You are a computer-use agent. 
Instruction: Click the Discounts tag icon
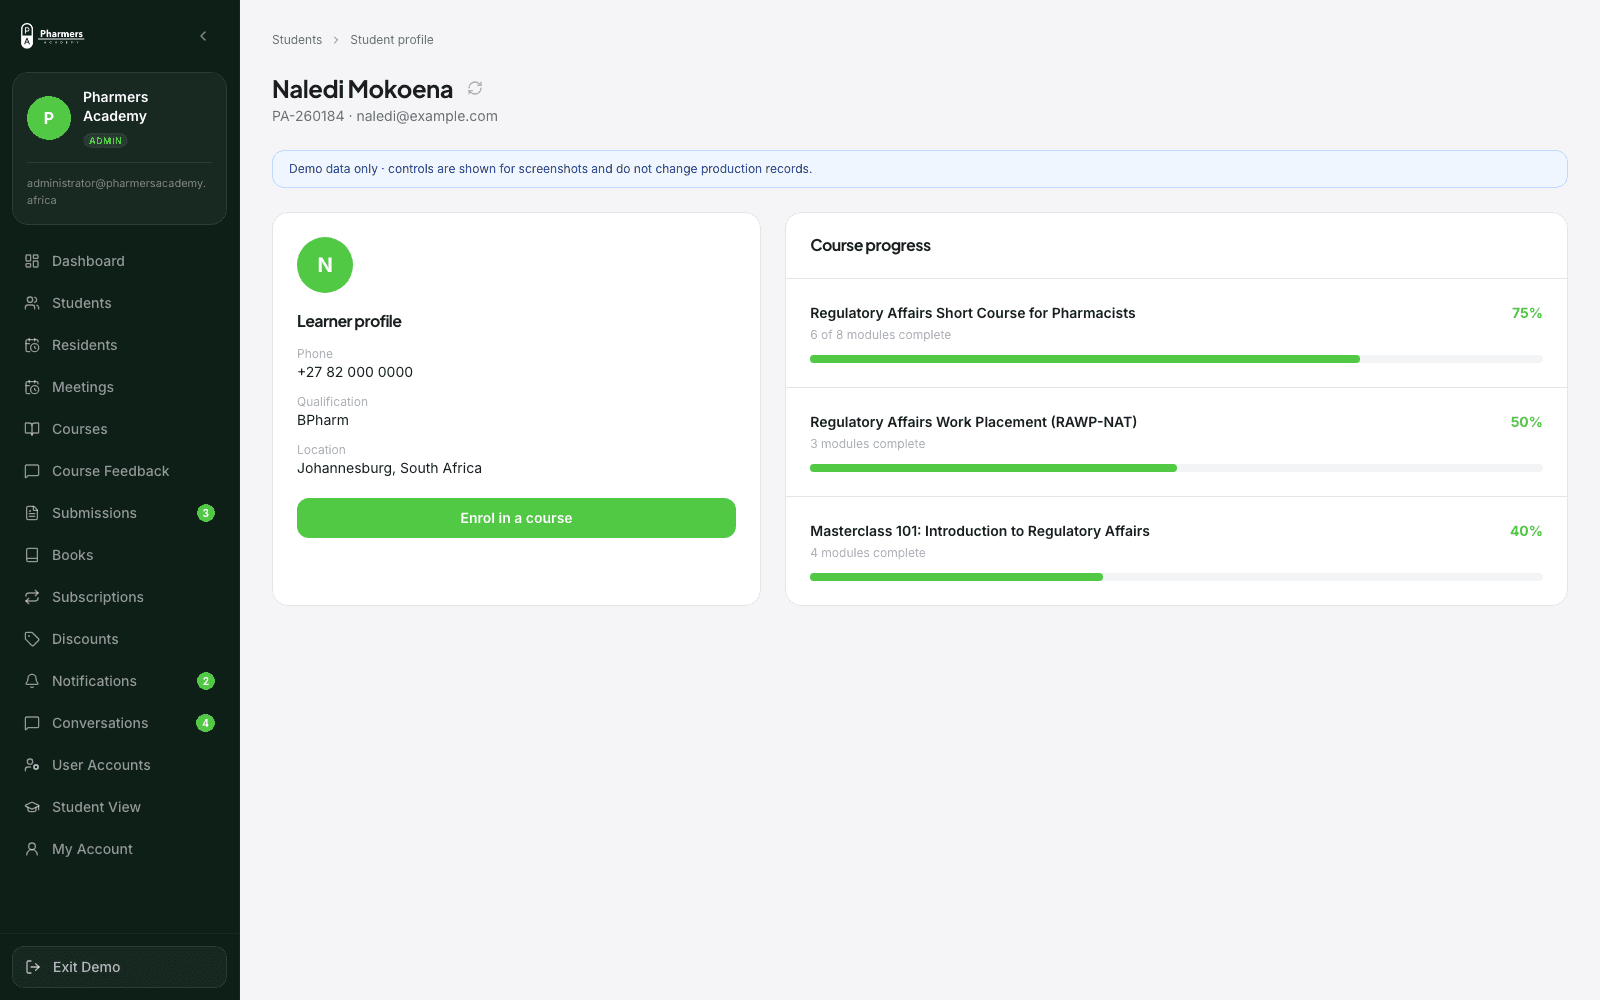pyautogui.click(x=32, y=639)
